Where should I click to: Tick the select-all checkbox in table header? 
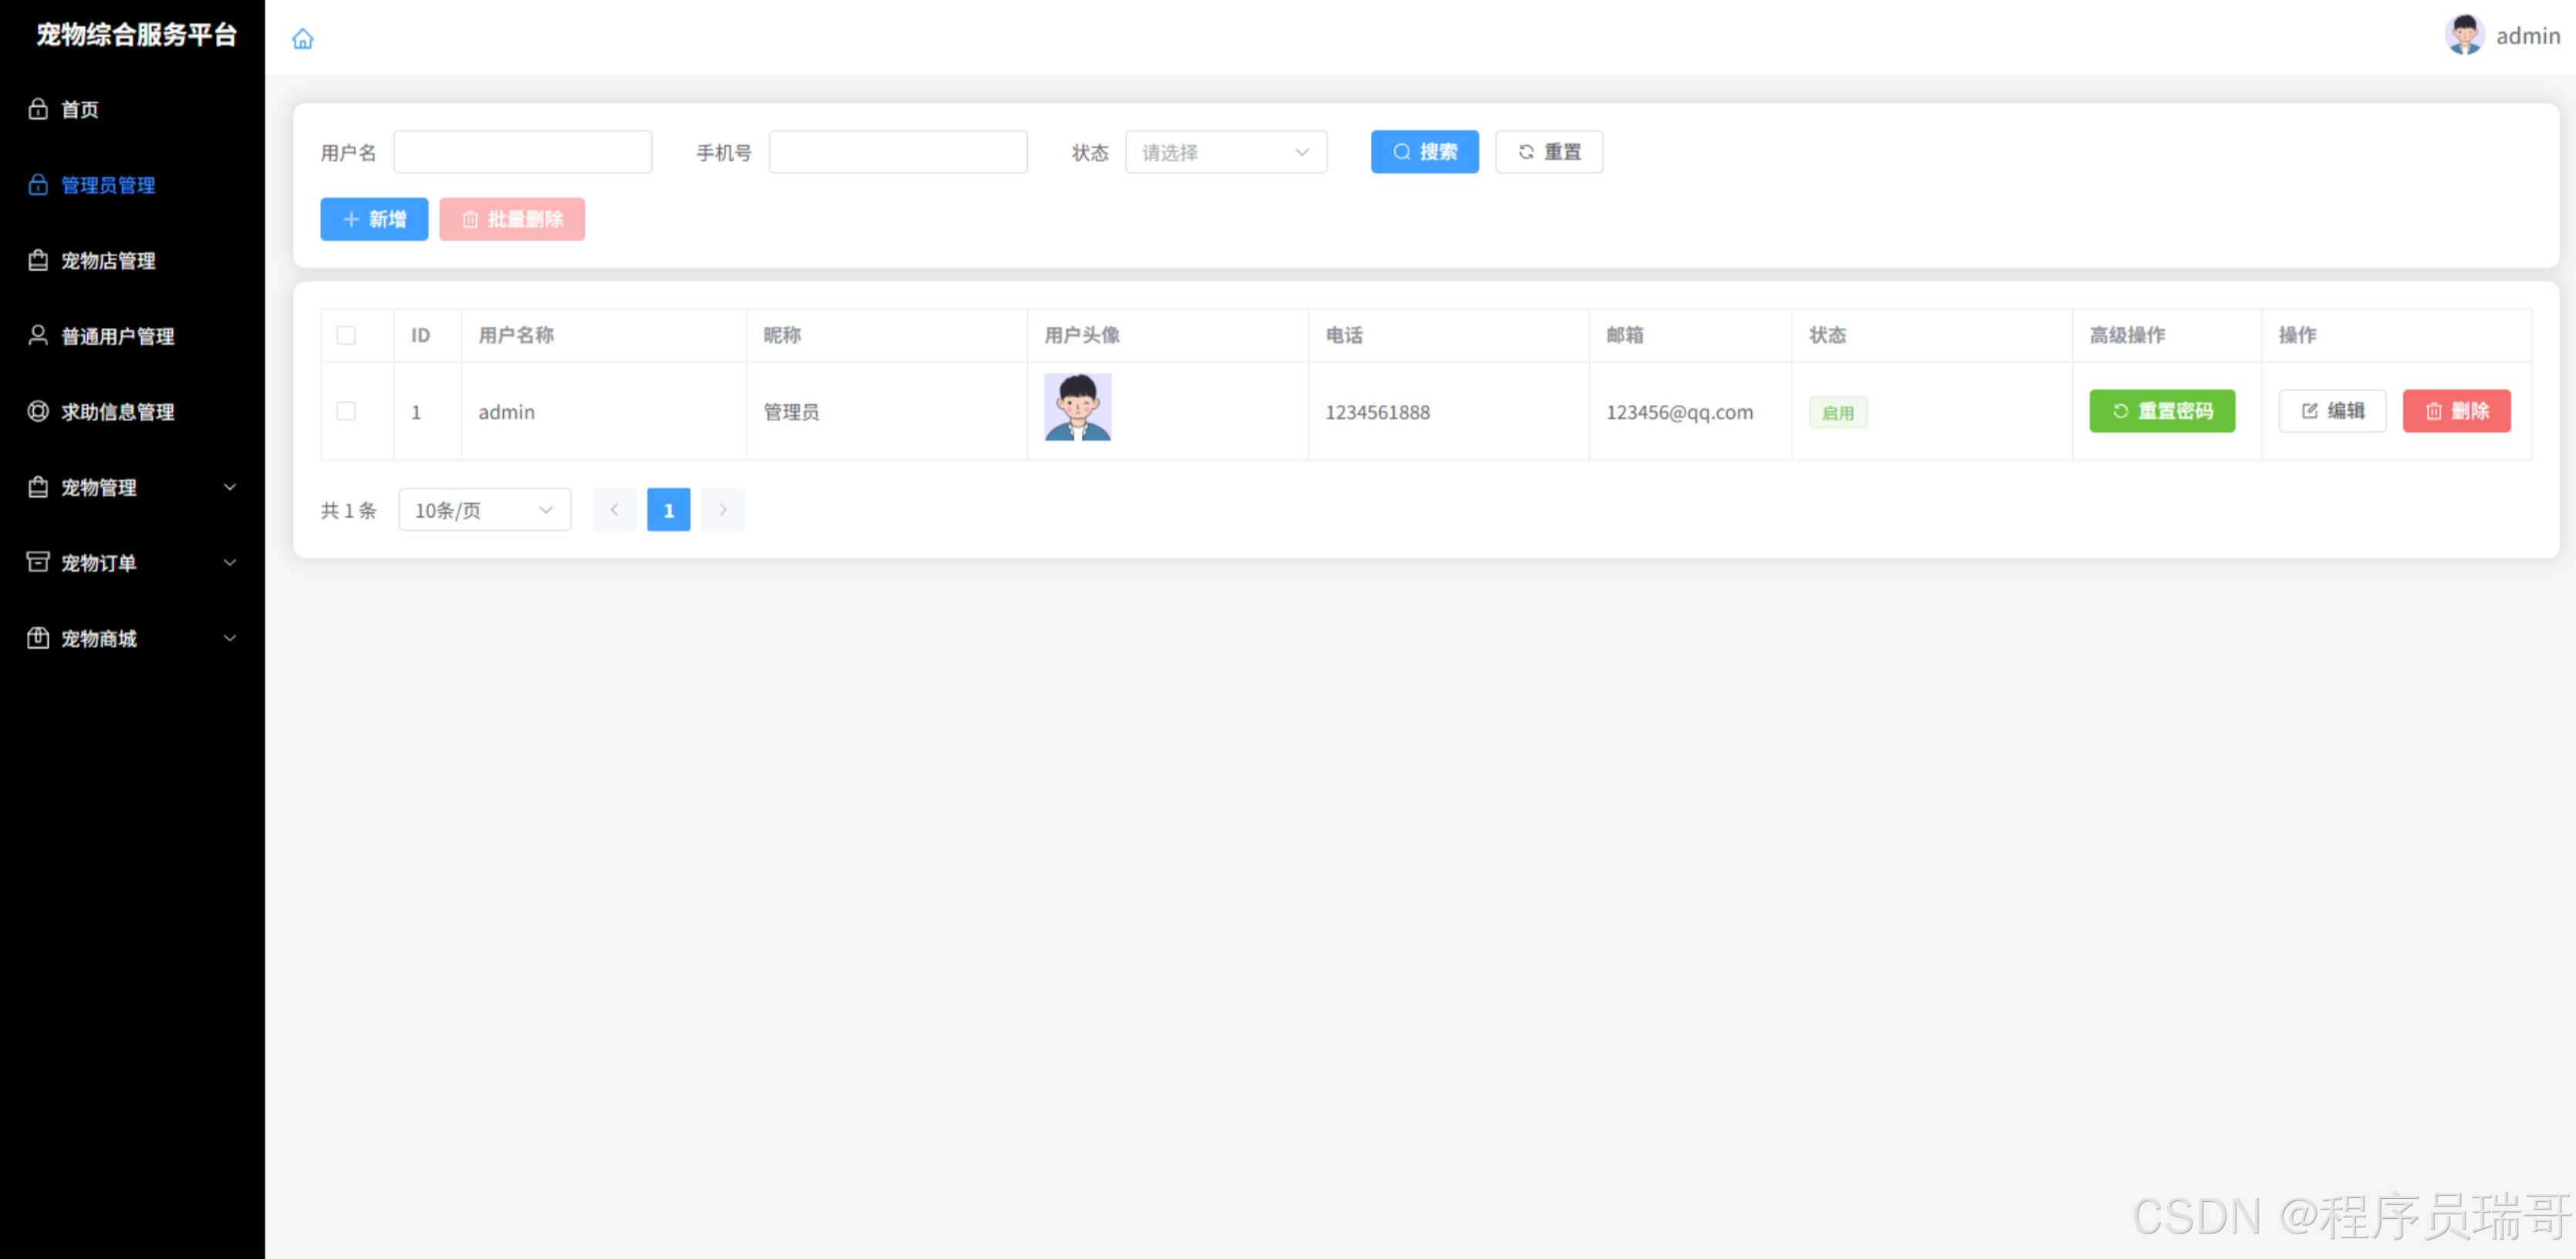[346, 335]
